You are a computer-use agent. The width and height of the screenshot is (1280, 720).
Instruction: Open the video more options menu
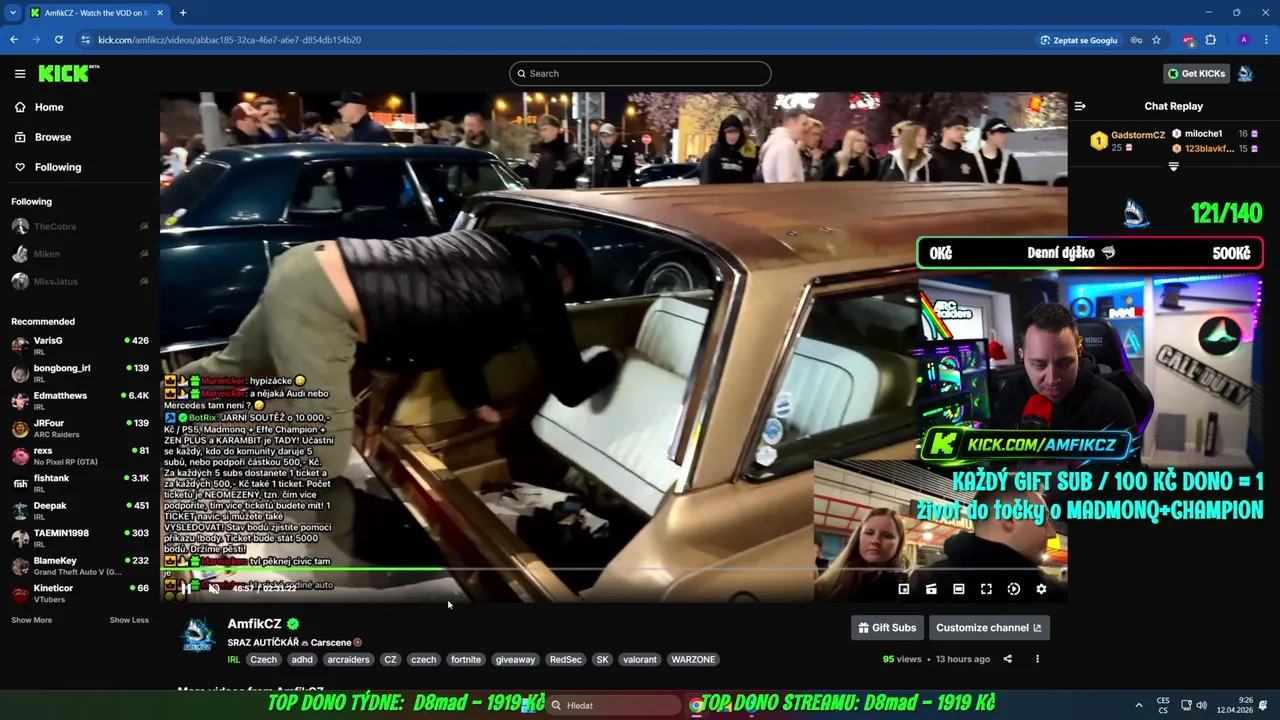[1037, 659]
